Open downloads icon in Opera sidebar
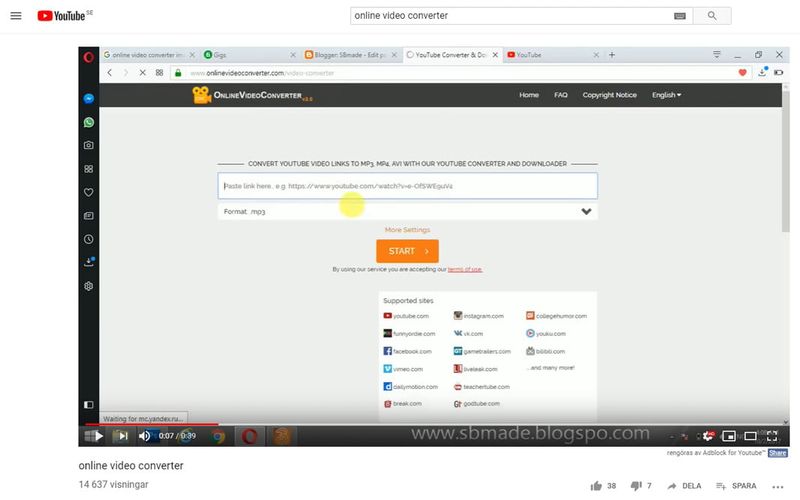 click(89, 262)
